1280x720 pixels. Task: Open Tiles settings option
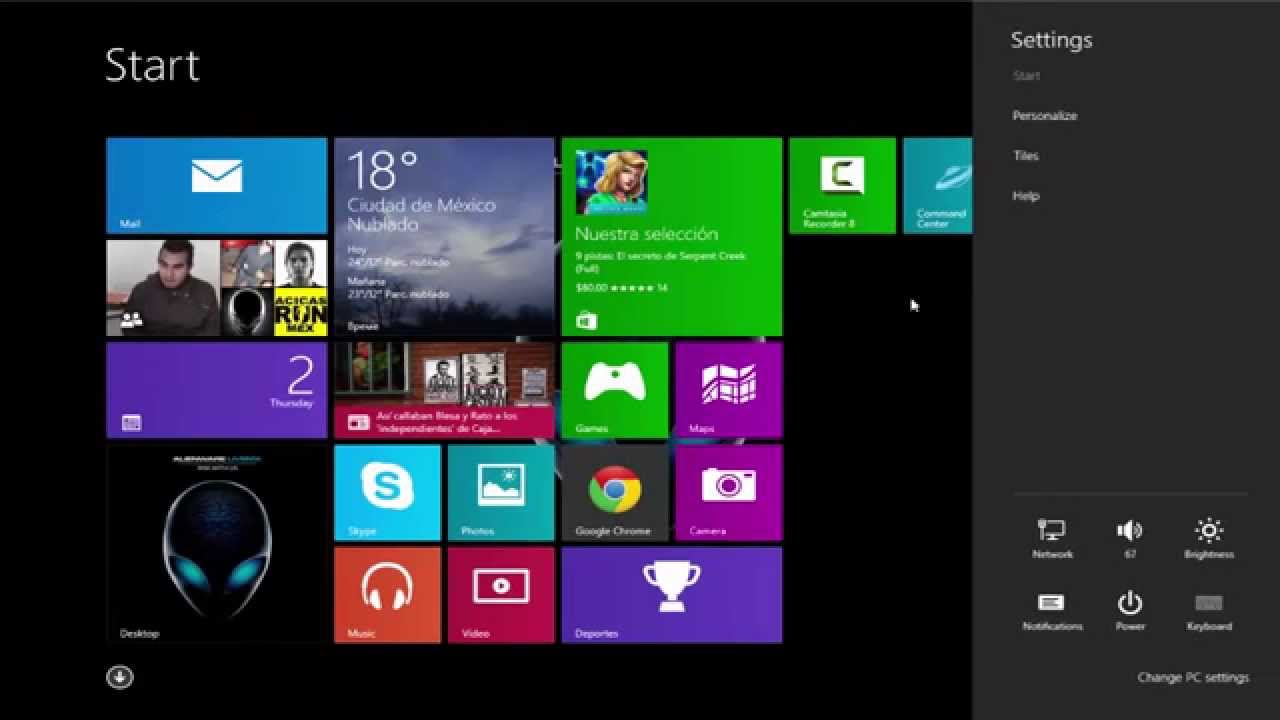tap(1025, 156)
